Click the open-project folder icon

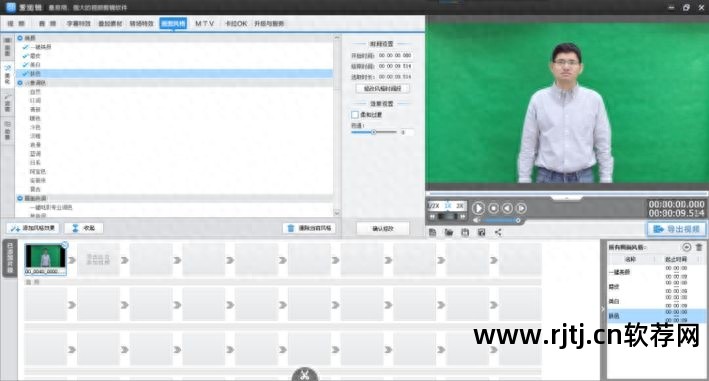click(449, 232)
